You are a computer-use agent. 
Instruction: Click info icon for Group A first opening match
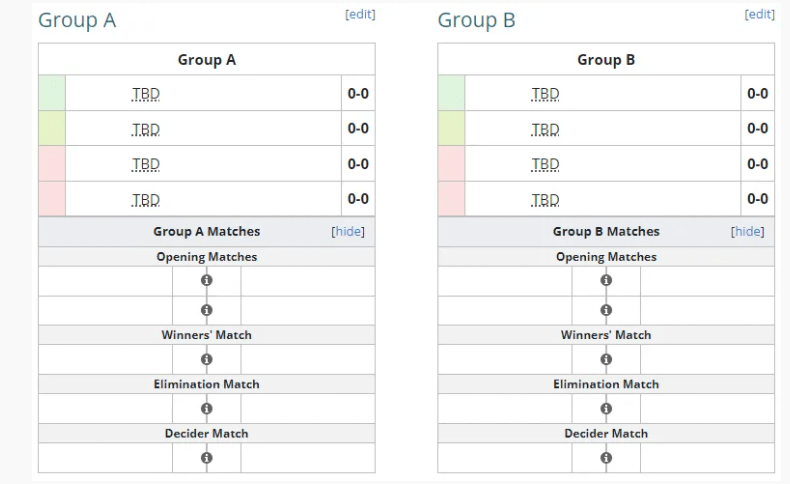click(x=207, y=281)
